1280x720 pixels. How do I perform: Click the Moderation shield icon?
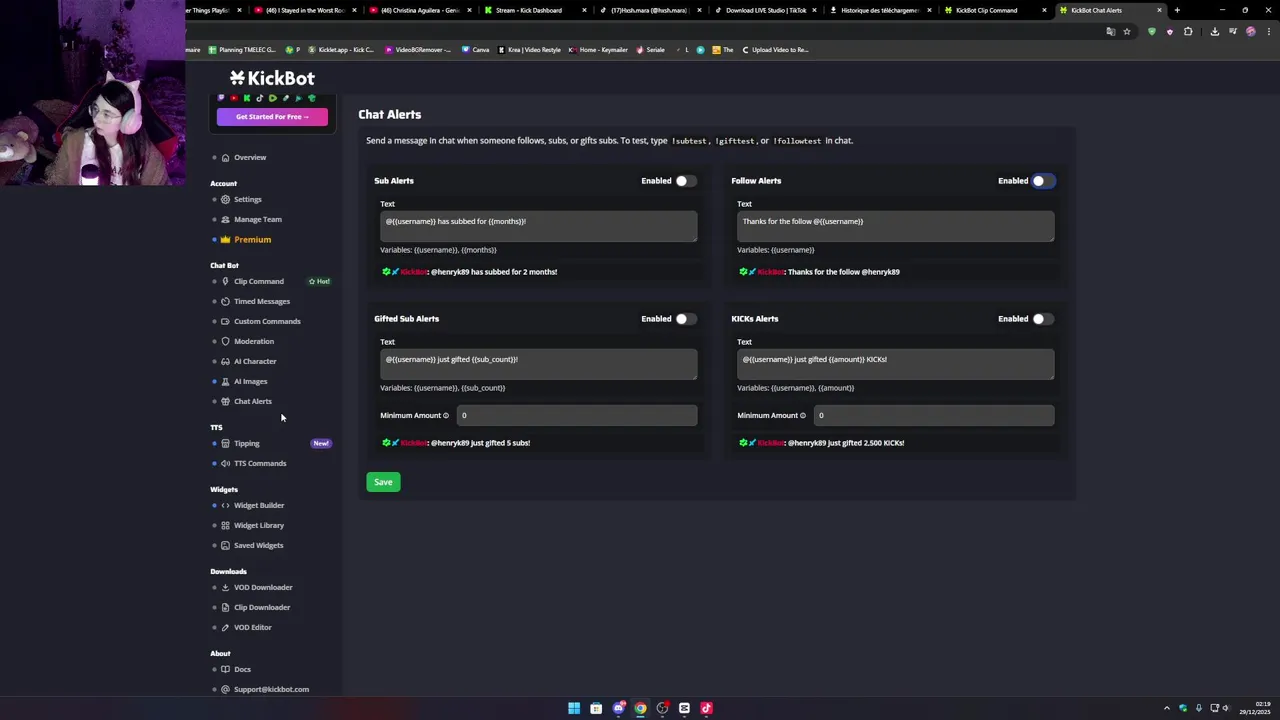pos(225,341)
